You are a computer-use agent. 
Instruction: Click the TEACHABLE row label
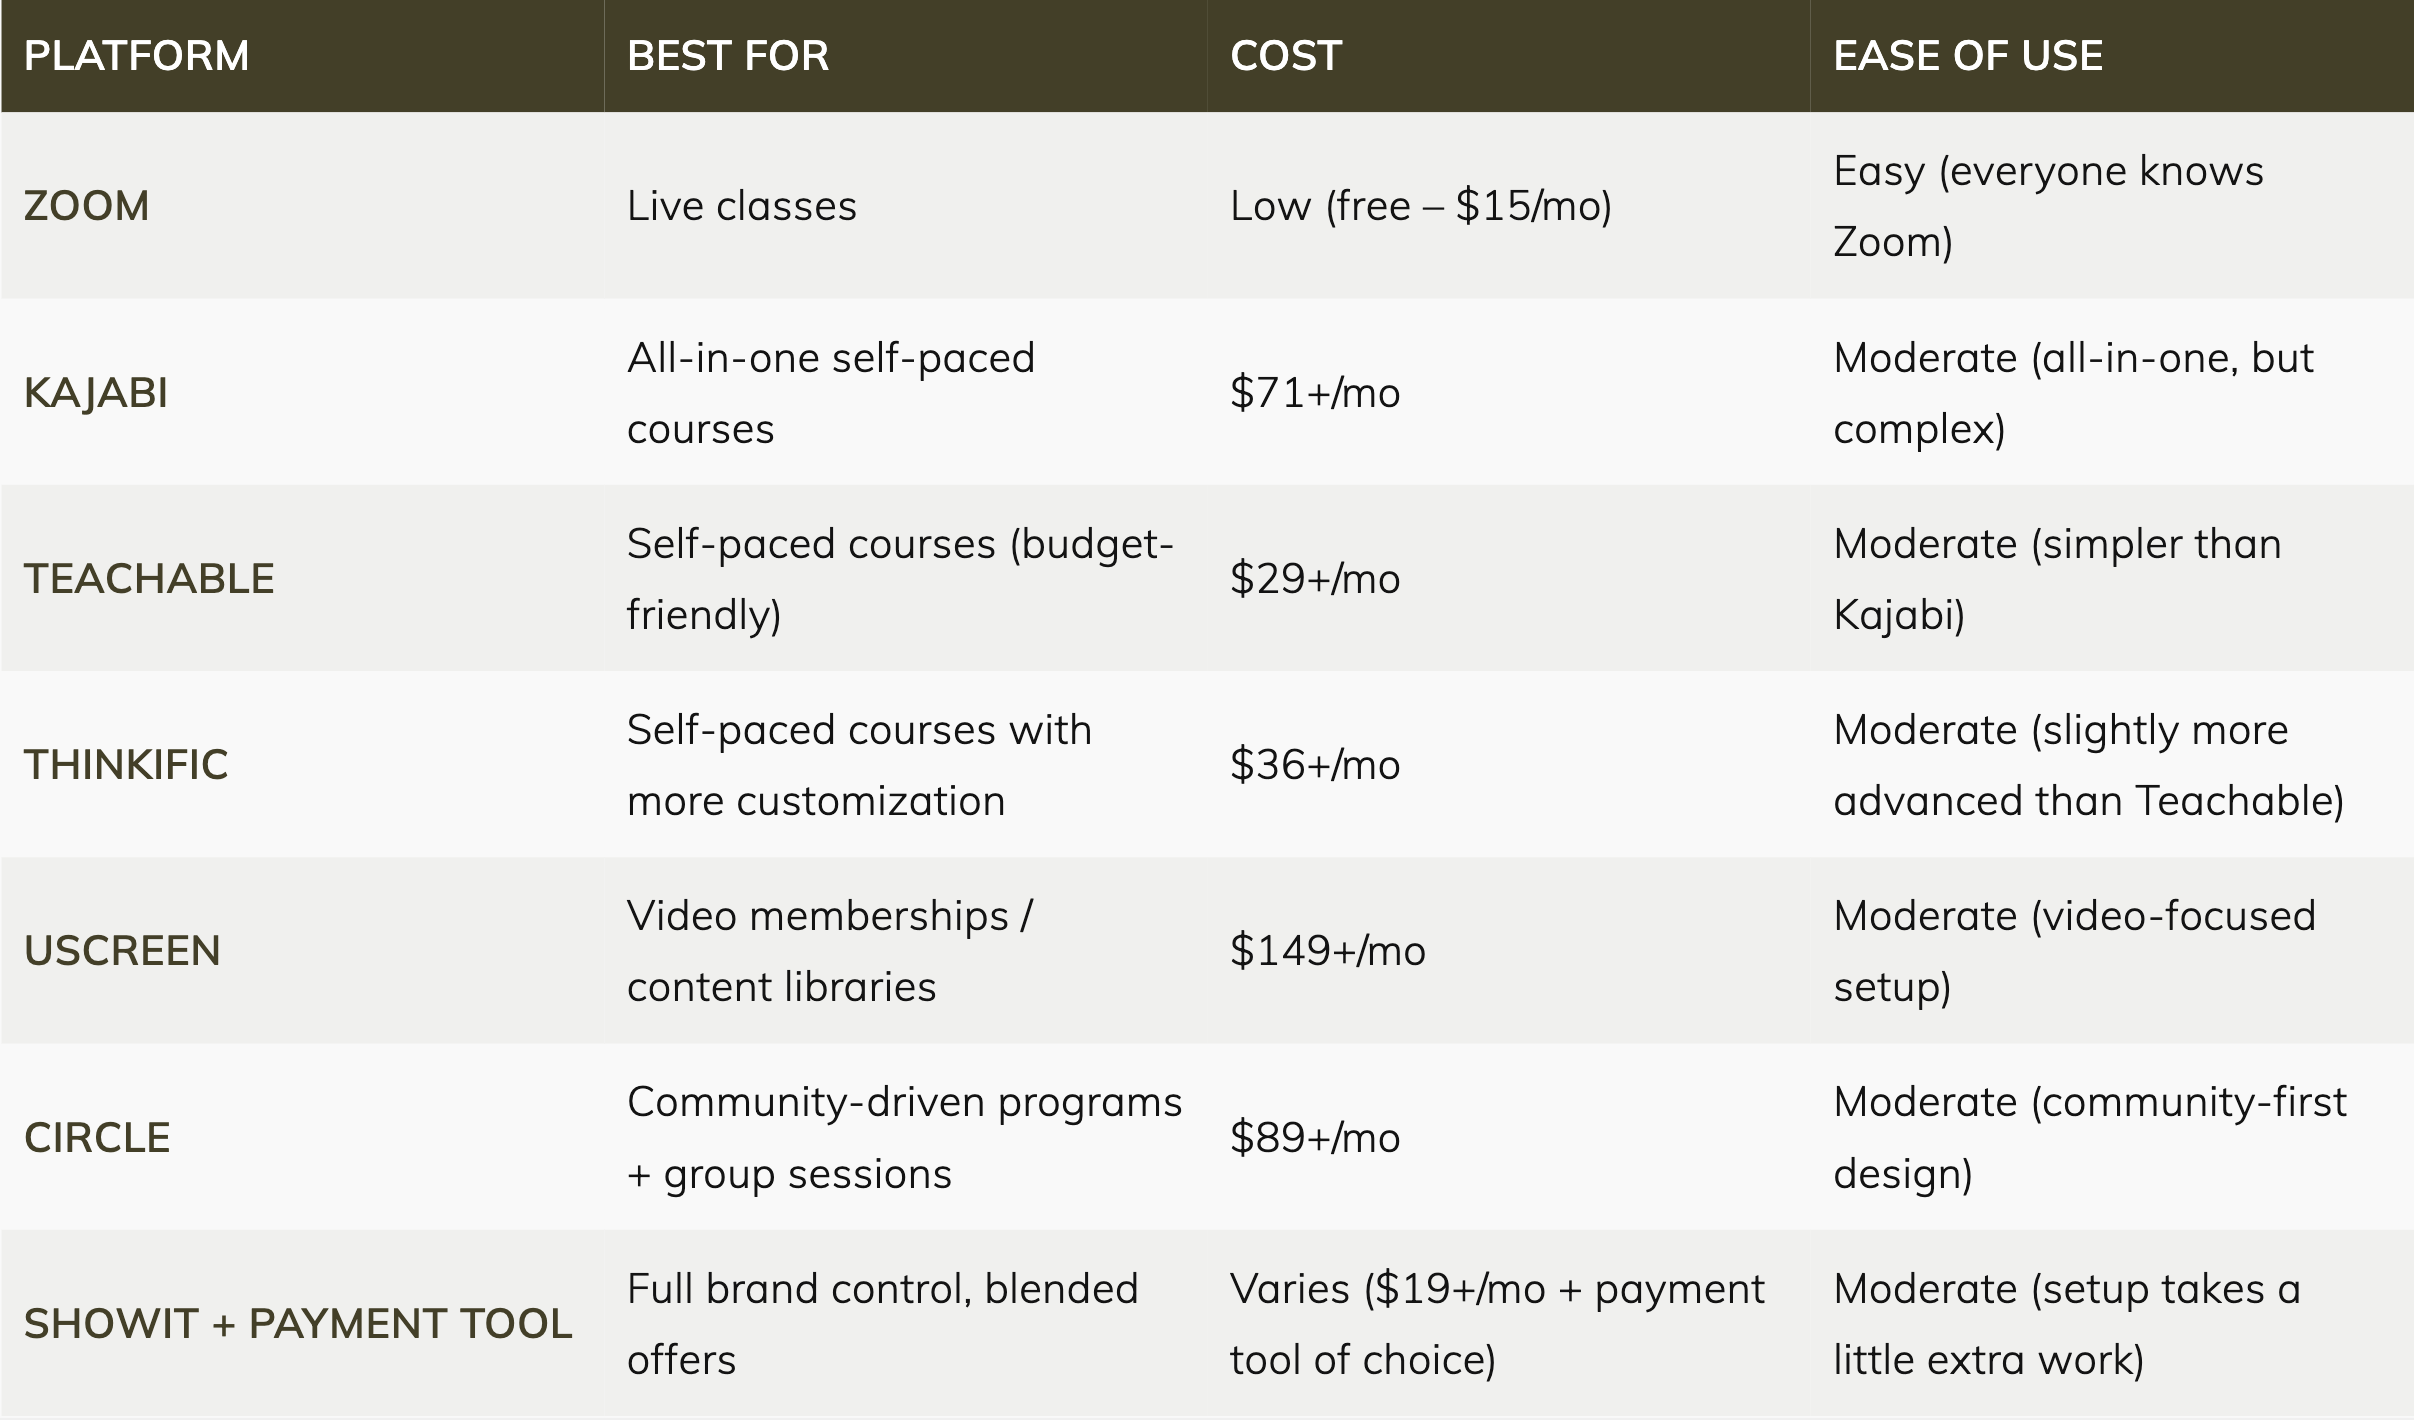point(149,579)
